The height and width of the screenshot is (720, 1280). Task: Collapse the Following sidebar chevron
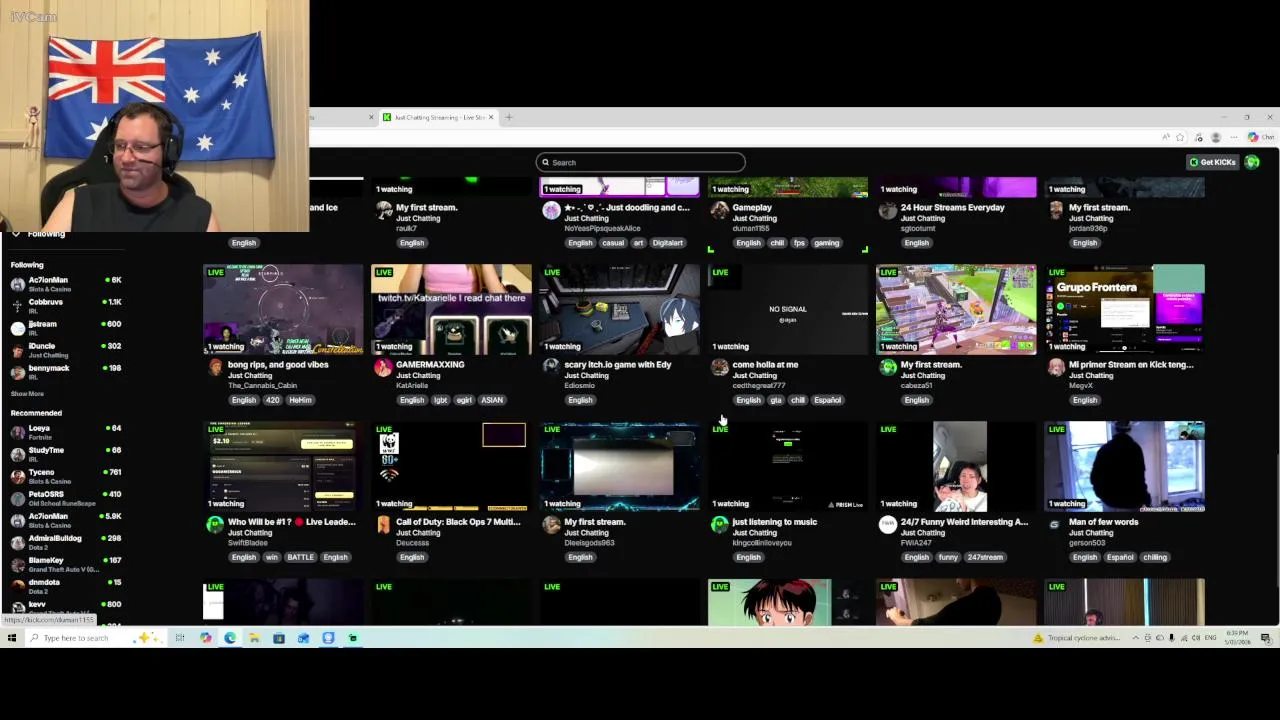[16, 234]
